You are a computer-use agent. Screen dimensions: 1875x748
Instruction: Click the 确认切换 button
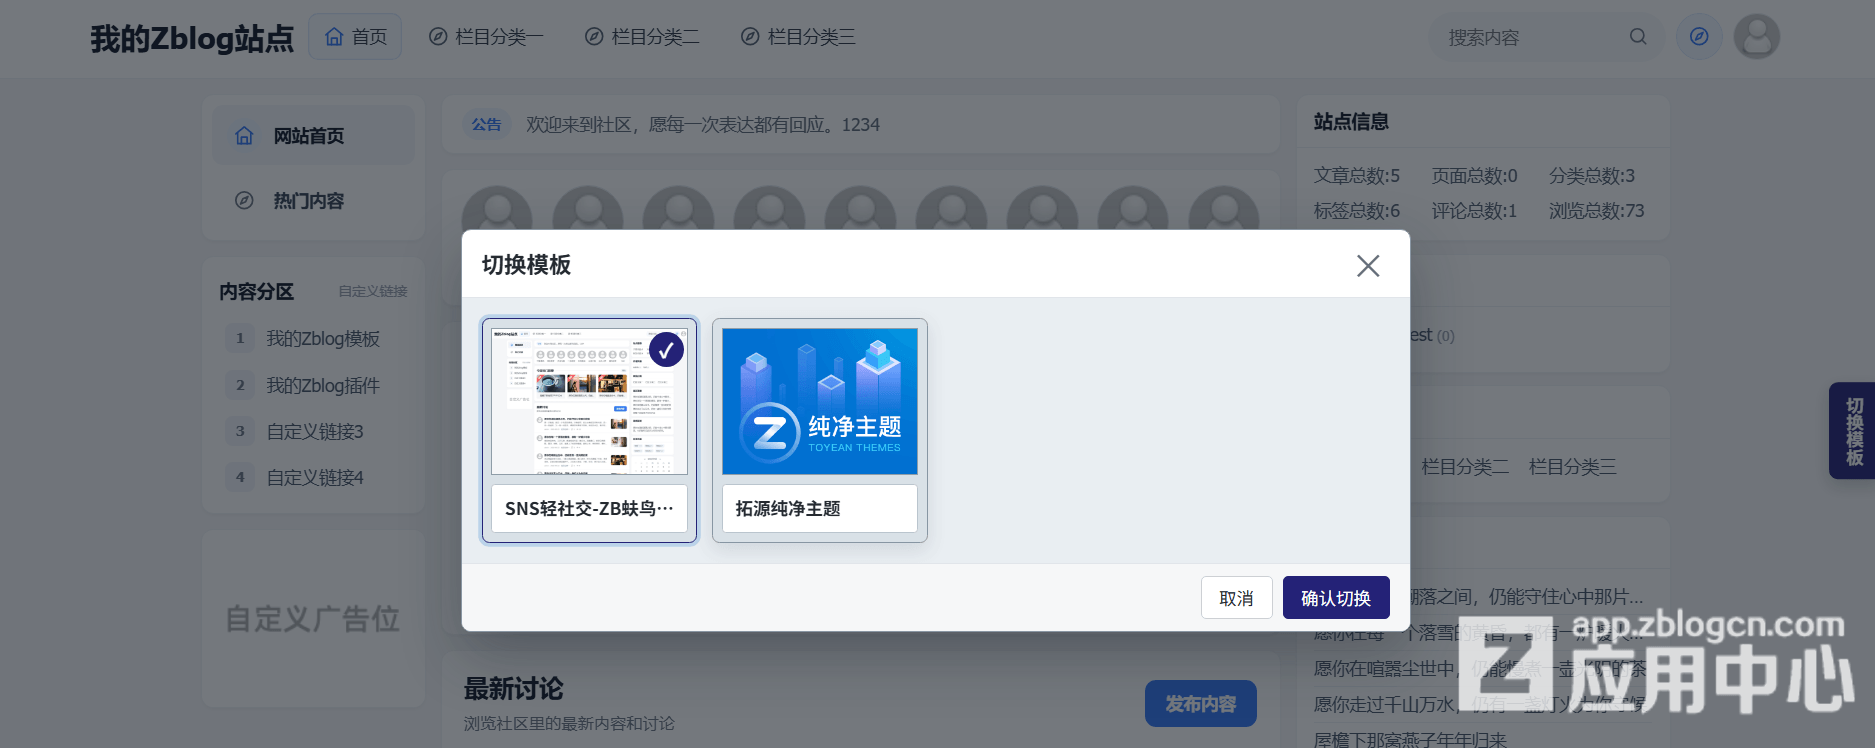click(x=1336, y=598)
